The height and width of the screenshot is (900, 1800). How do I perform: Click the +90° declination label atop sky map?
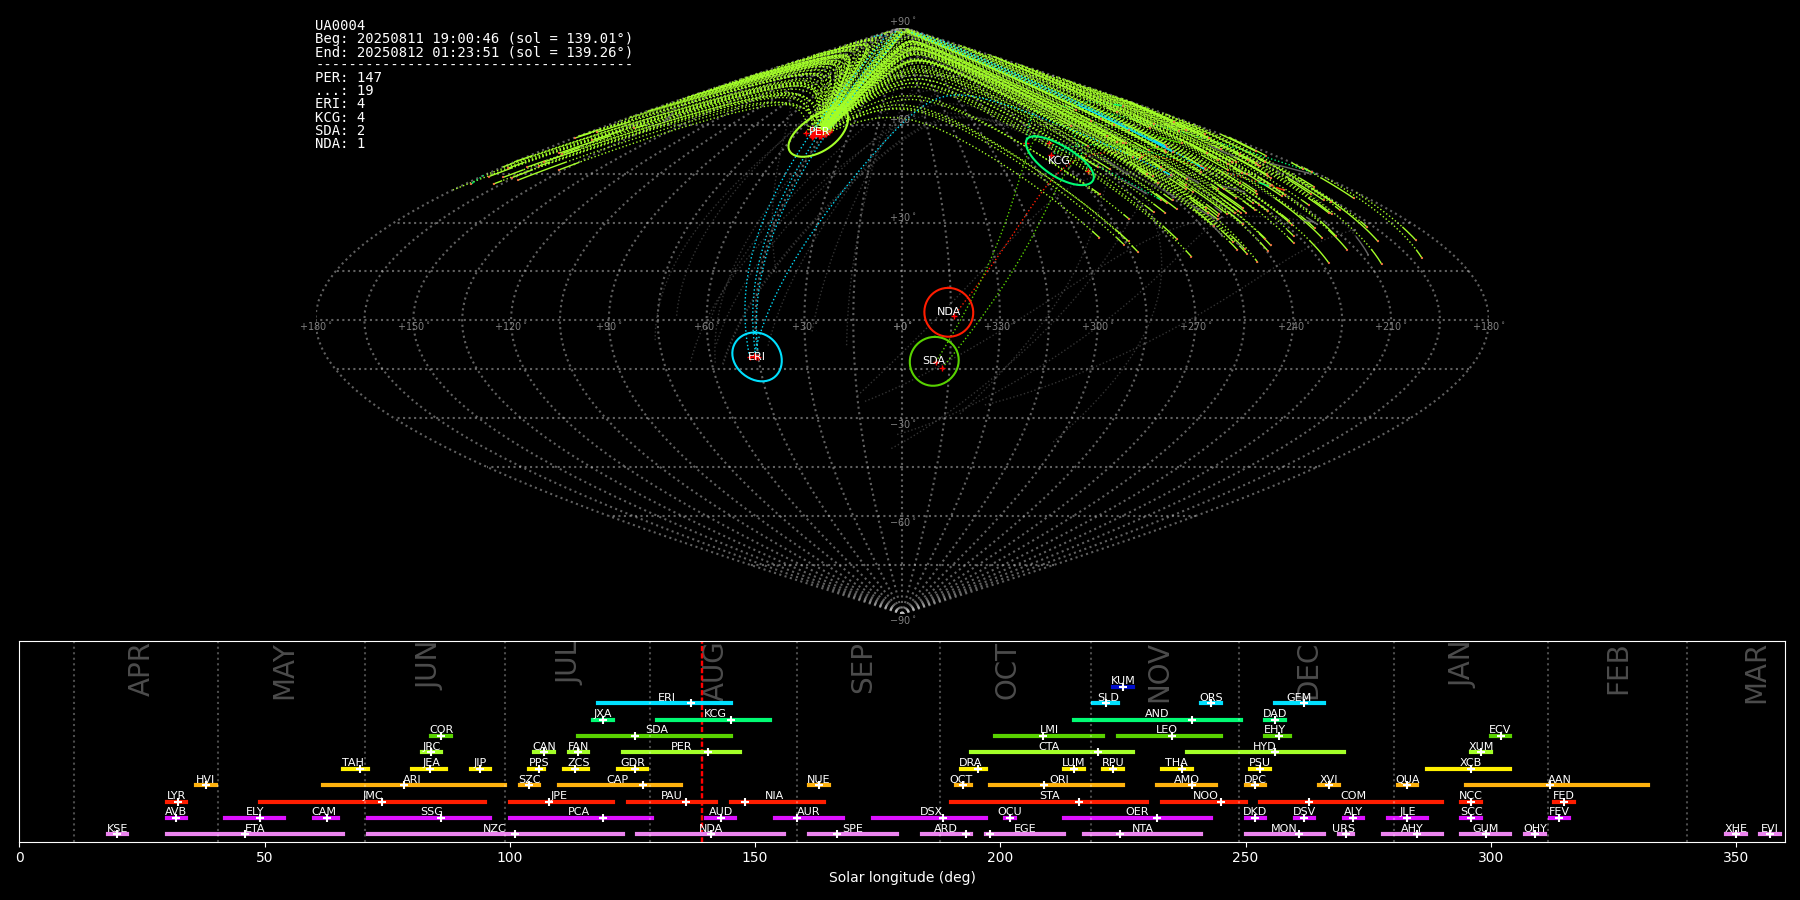point(902,22)
